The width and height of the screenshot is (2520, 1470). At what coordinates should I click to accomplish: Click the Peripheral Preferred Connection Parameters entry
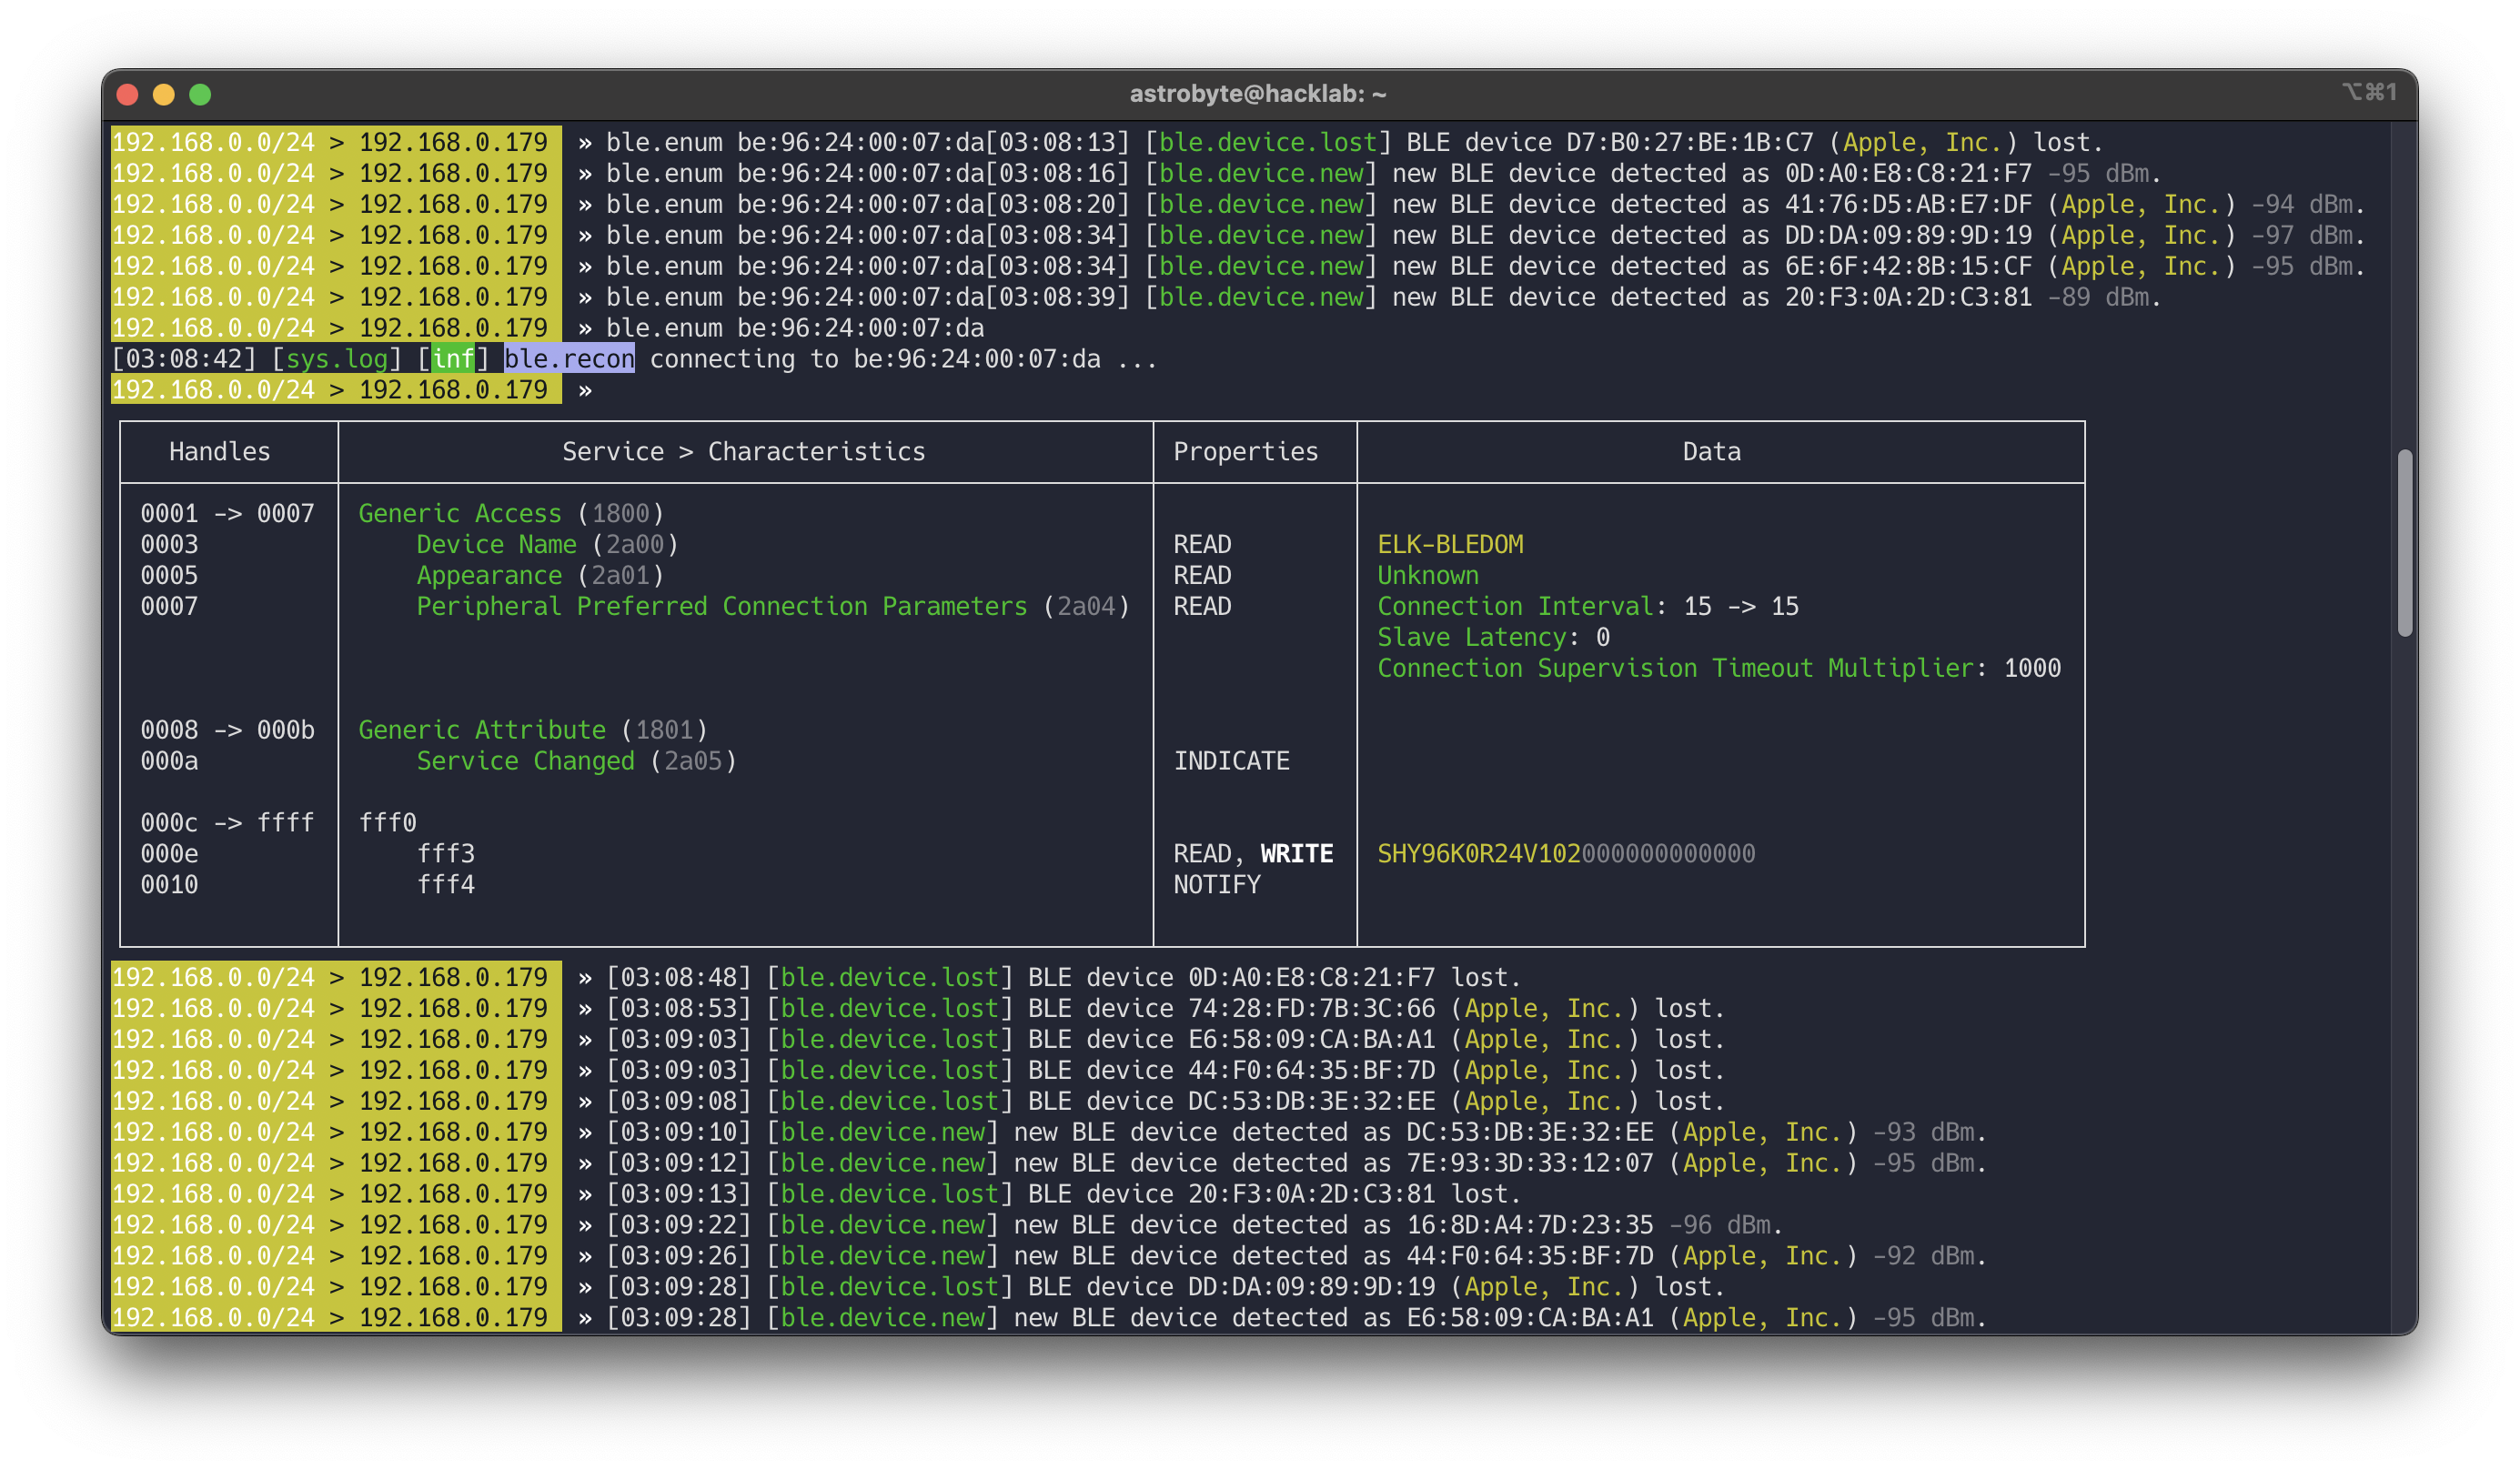(721, 606)
